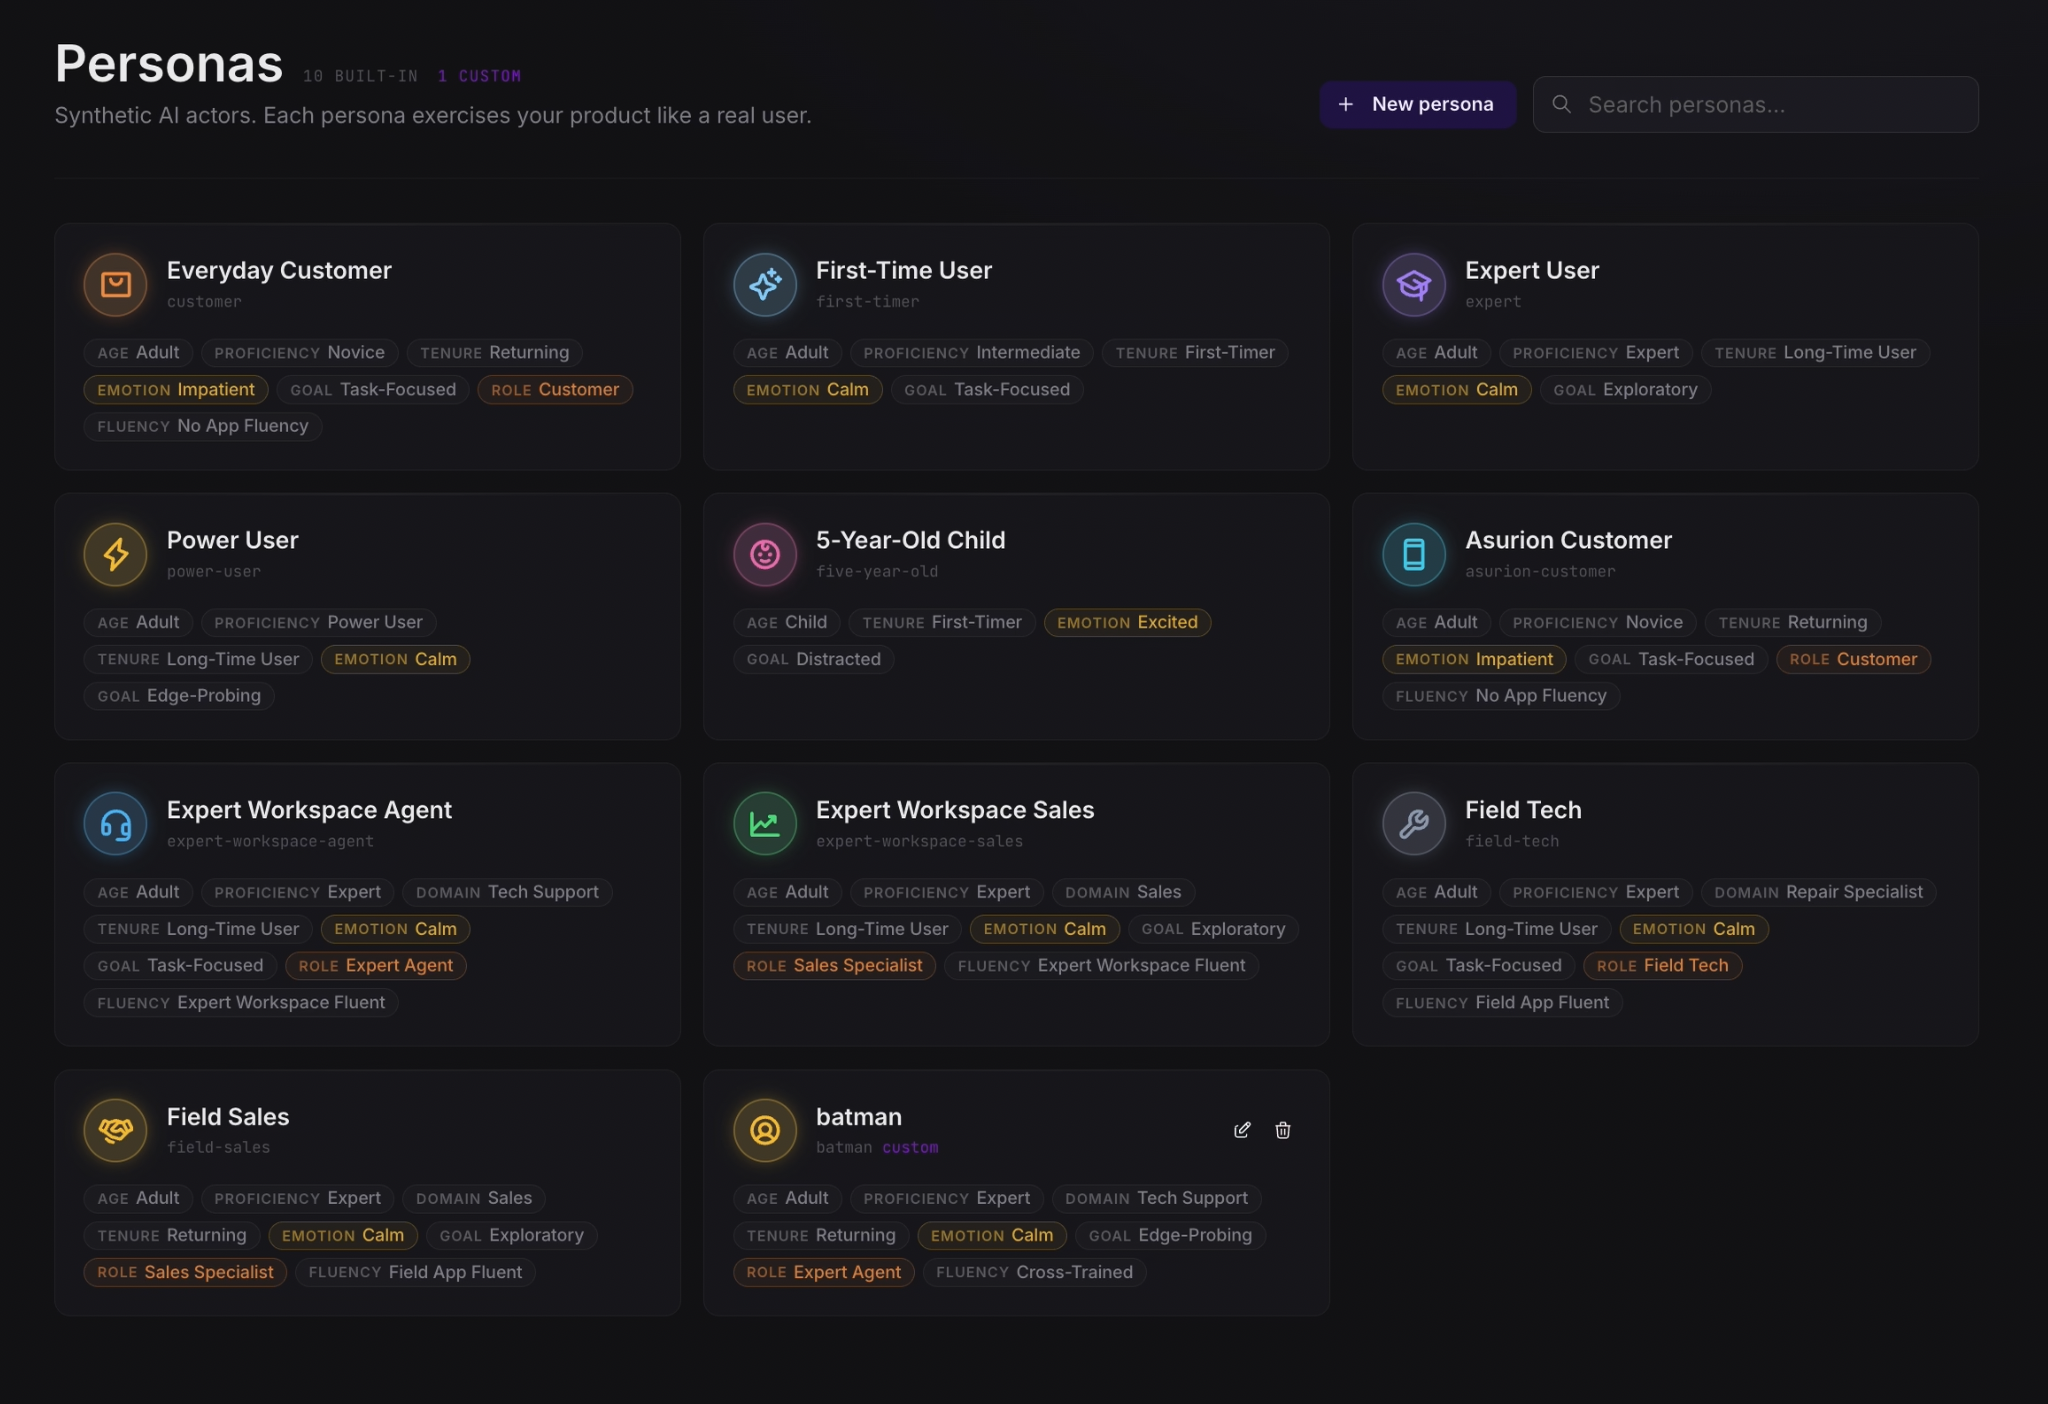Viewport: 2048px width, 1404px height.
Task: Click the '1 CUSTOM' count label
Action: click(x=479, y=76)
